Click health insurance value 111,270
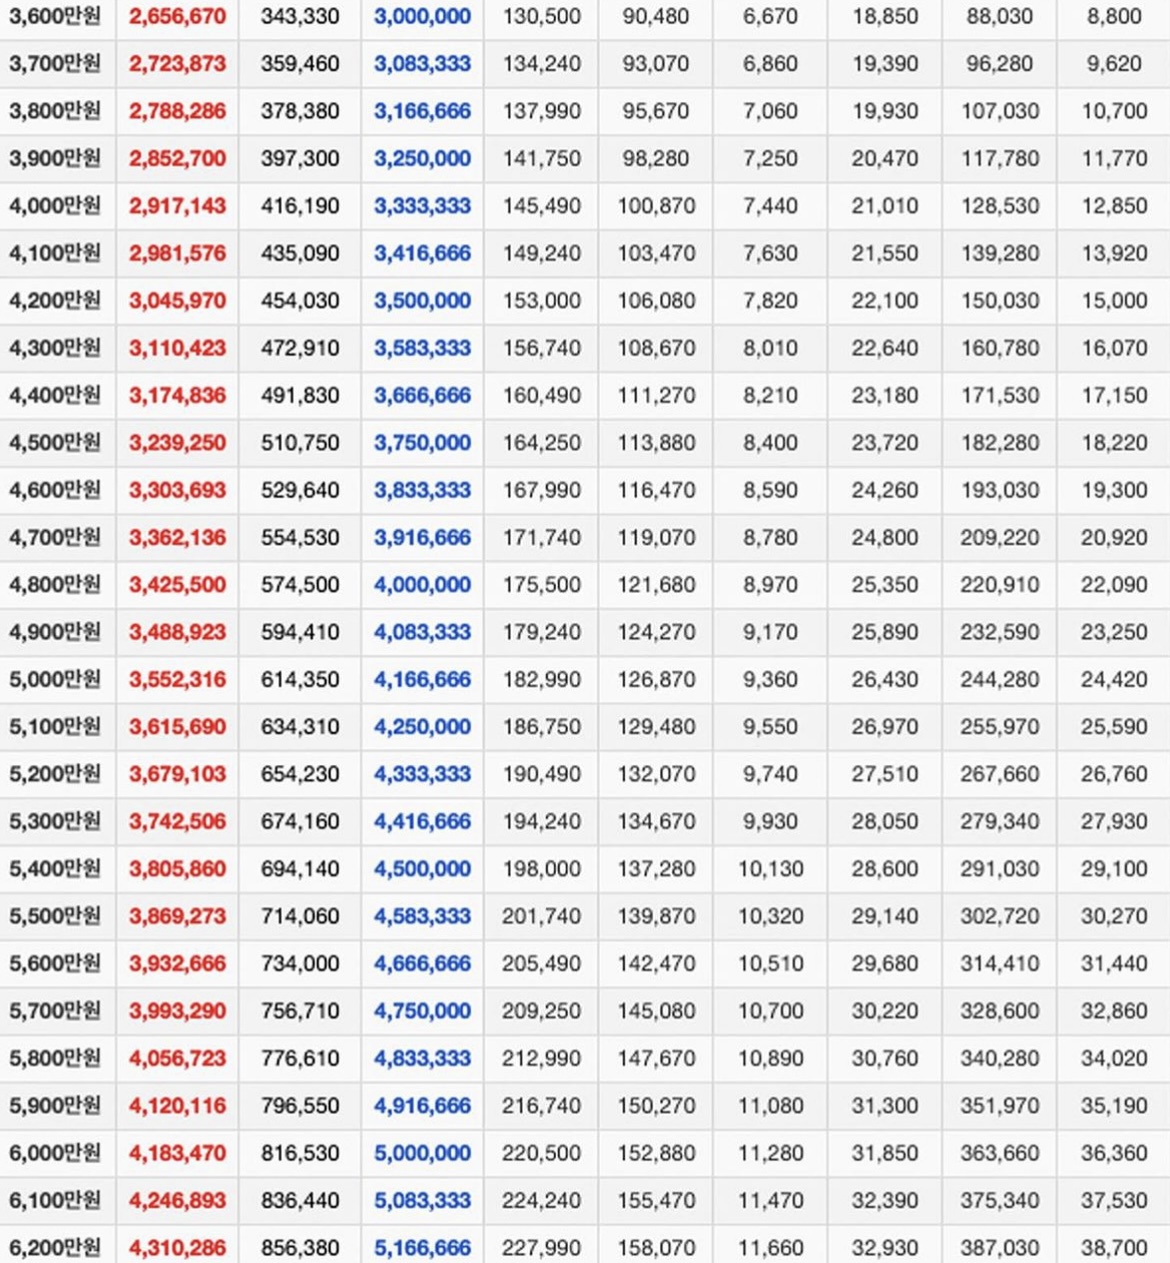This screenshot has width=1170, height=1263. (656, 395)
